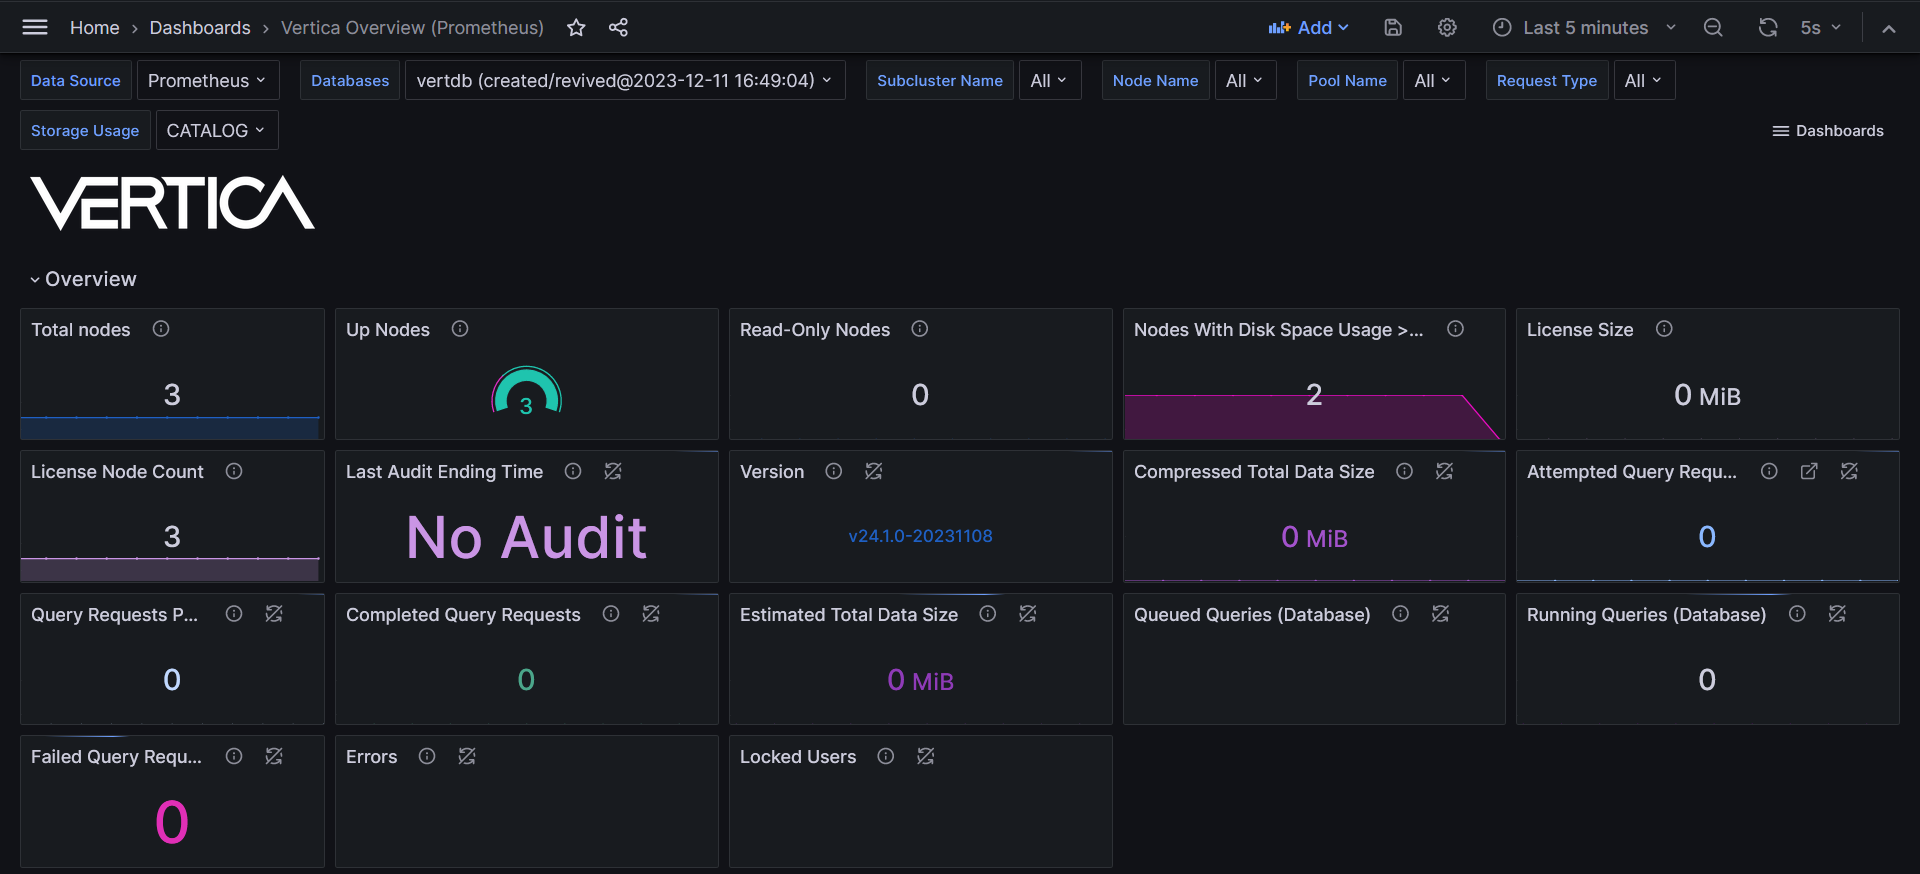
Task: Collapse the Overview row
Action: pyautogui.click(x=83, y=279)
